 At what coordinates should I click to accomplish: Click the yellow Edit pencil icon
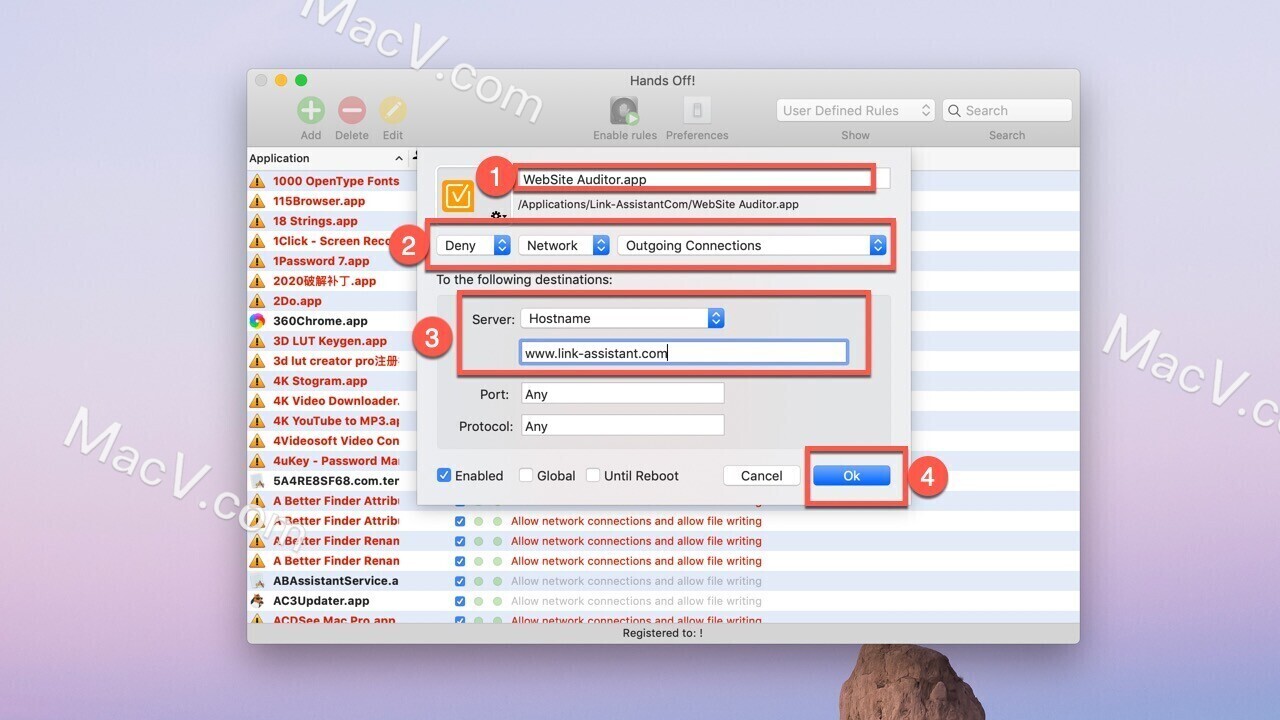point(393,110)
